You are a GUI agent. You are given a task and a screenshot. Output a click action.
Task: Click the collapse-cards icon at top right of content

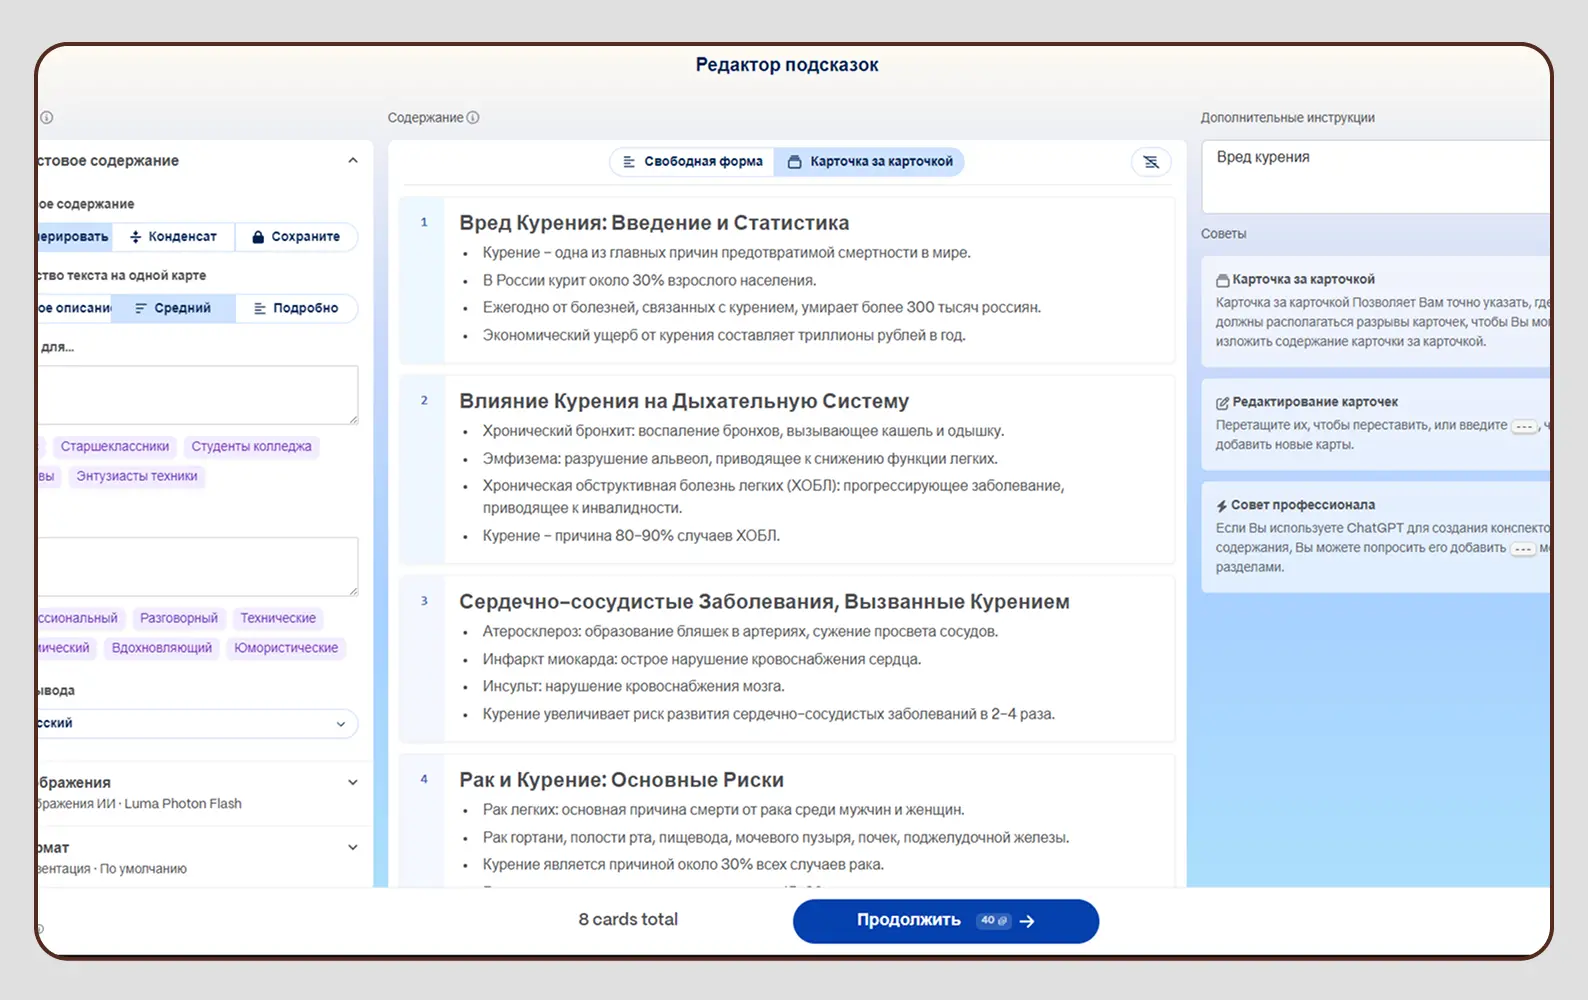[1151, 162]
